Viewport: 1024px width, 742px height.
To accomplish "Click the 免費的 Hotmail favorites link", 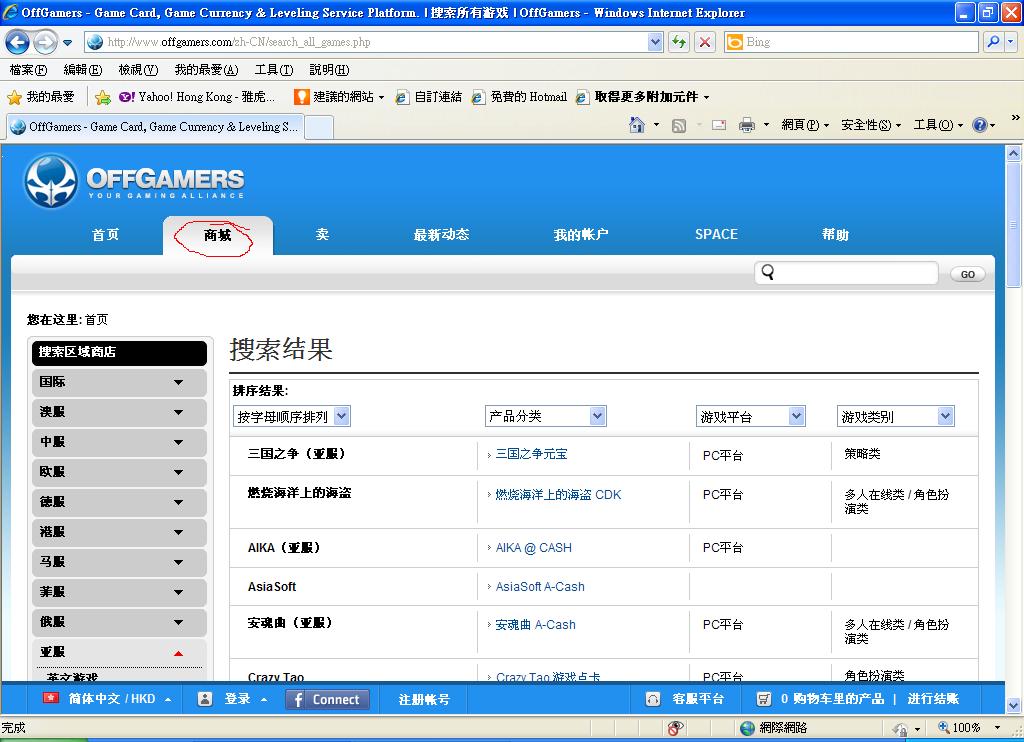I will point(520,97).
